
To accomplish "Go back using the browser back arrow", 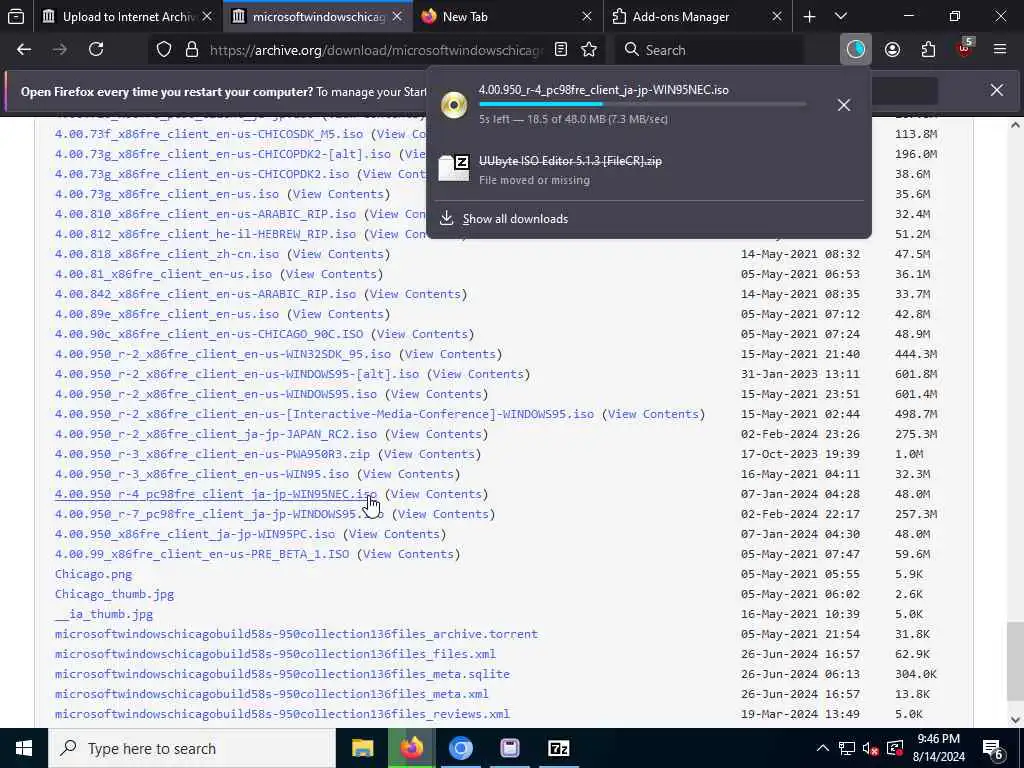I will coord(24,50).
